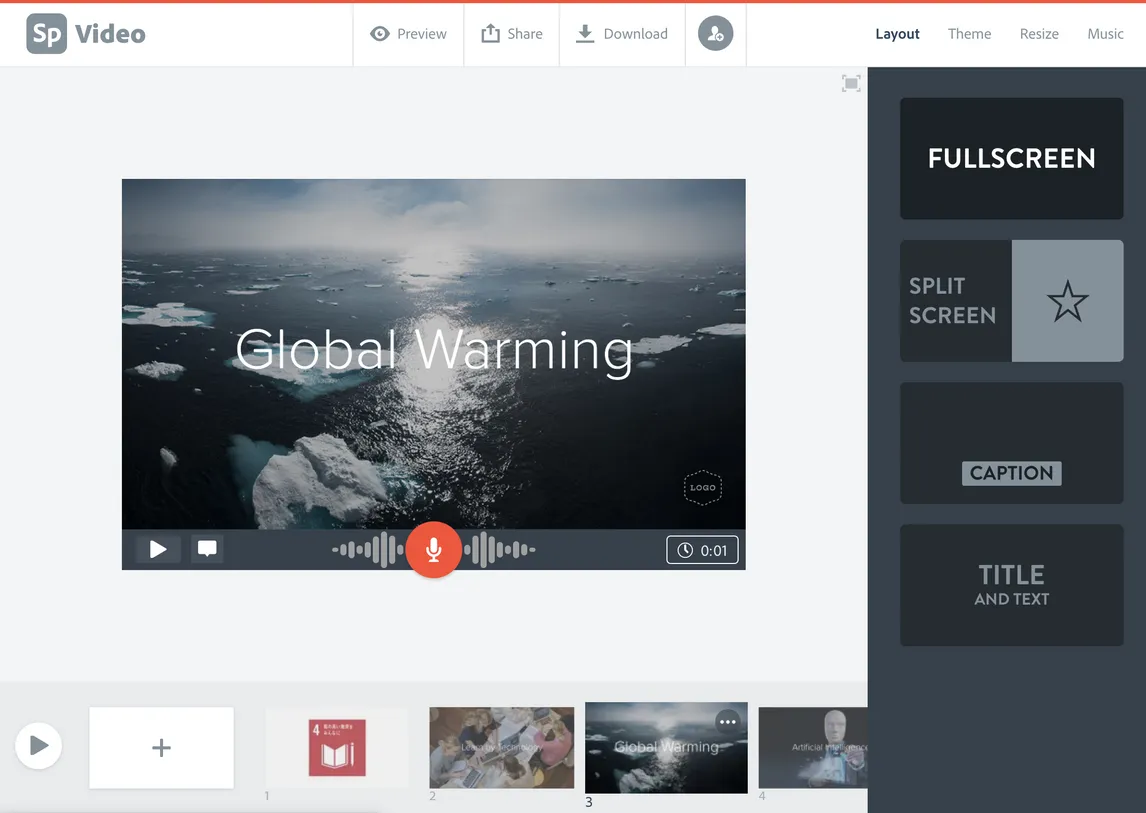
Task: Click the LOGO placeholder badge on the video
Action: [x=702, y=488]
